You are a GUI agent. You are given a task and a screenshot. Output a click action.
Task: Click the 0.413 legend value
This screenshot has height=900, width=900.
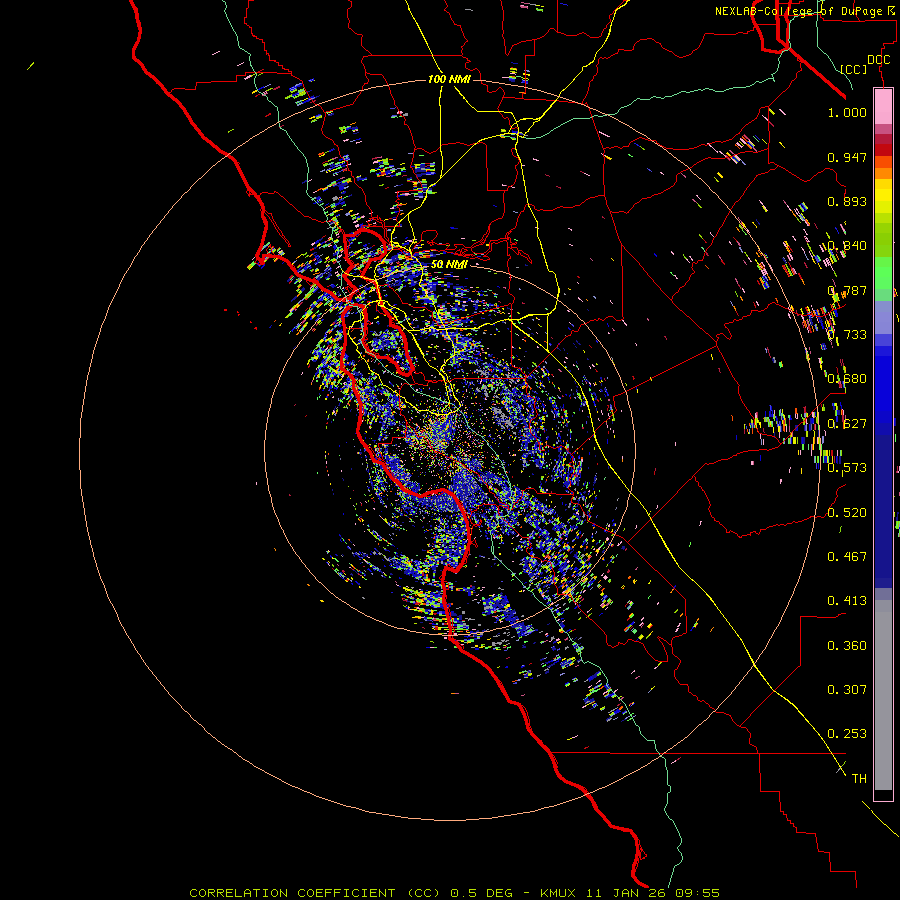point(847,601)
